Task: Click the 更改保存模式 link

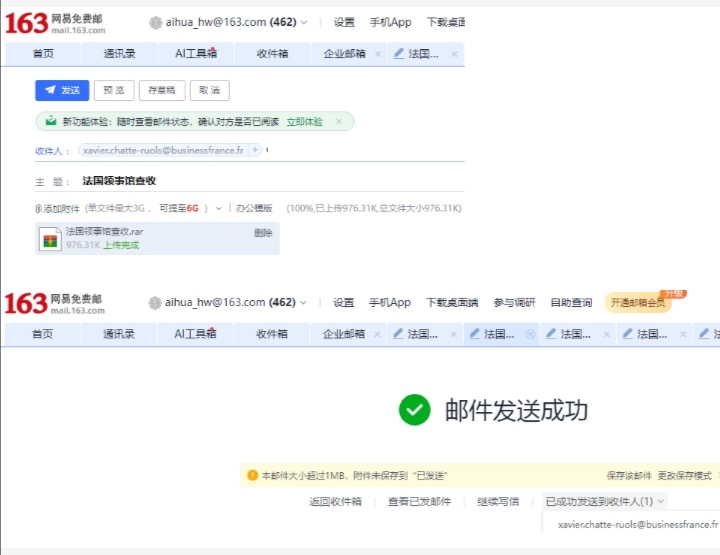Action: tap(685, 476)
